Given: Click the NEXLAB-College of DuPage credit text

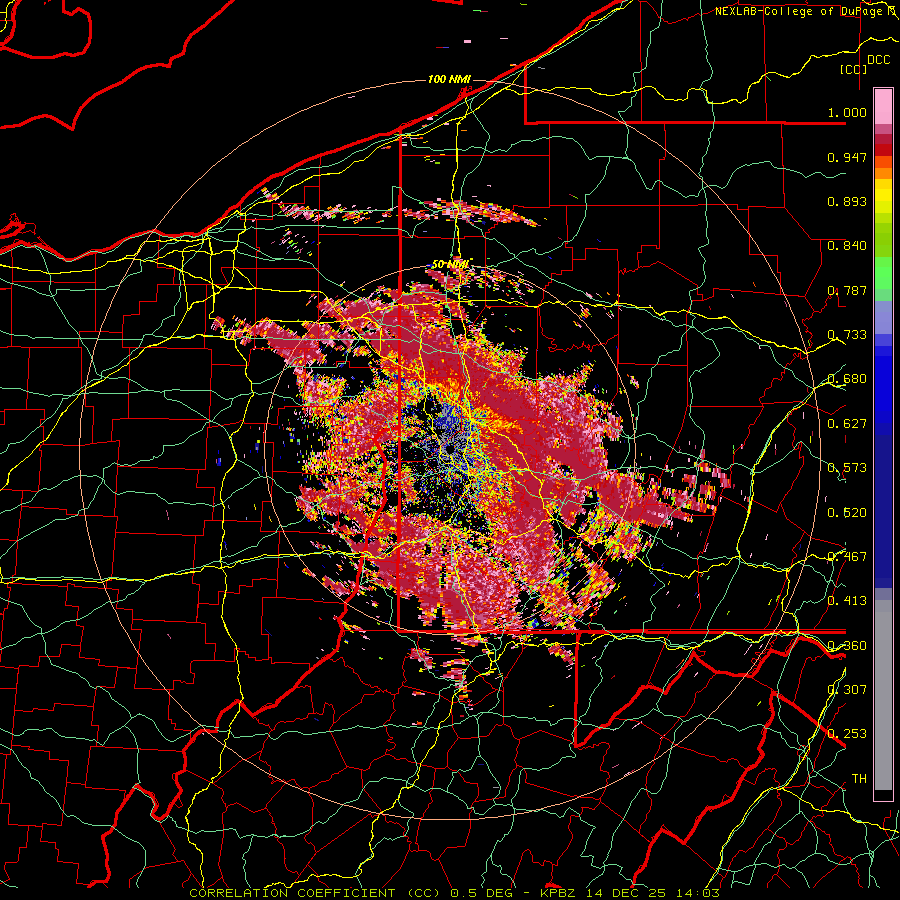Looking at the screenshot, I should click(801, 11).
